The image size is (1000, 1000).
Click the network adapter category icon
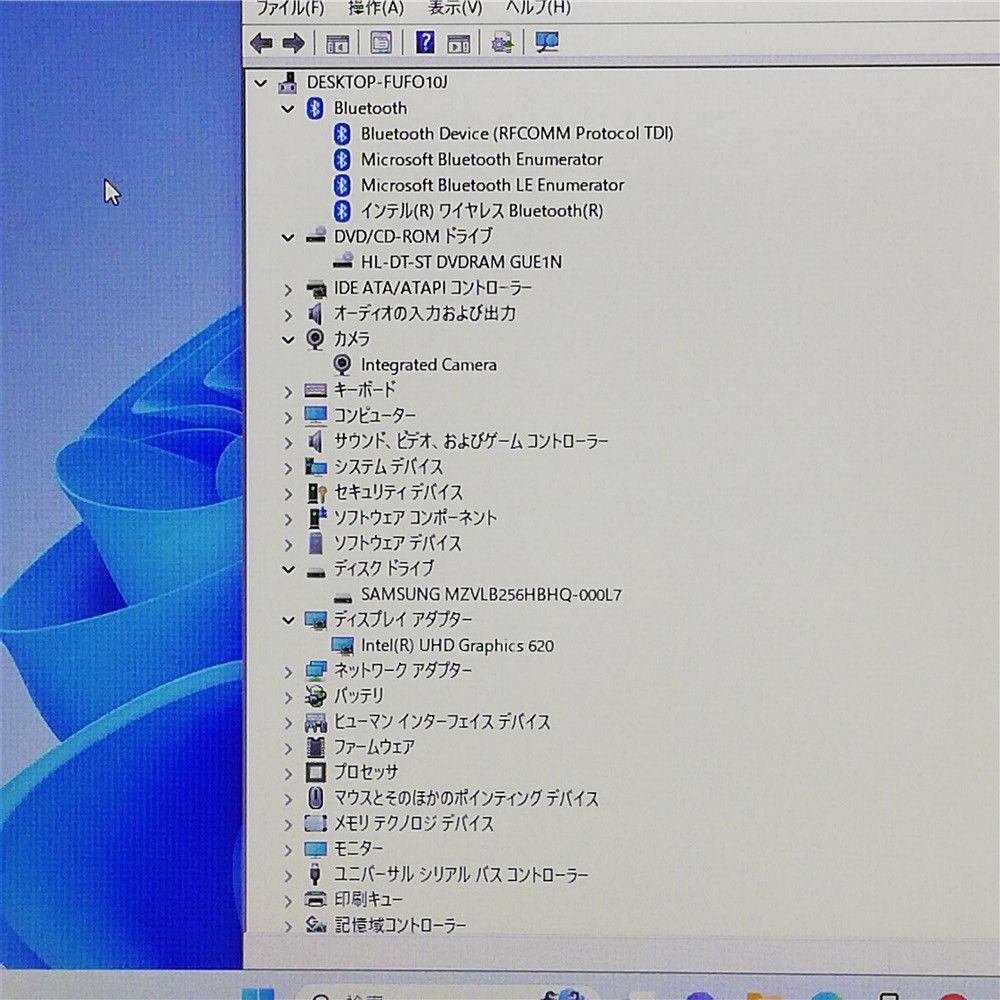point(316,670)
